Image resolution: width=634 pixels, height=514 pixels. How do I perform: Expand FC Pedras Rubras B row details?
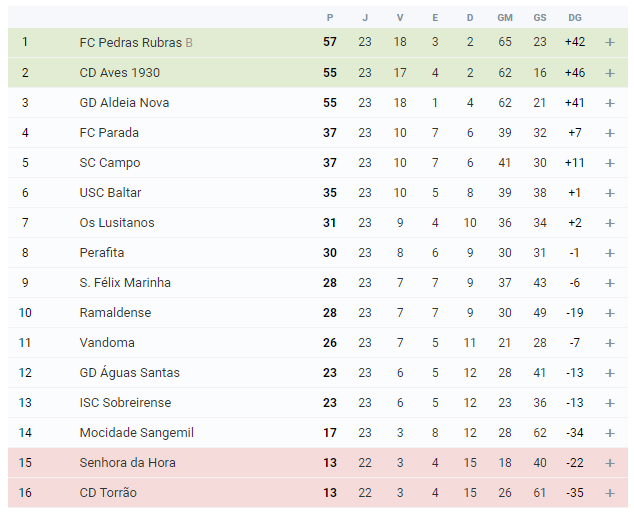[610, 42]
